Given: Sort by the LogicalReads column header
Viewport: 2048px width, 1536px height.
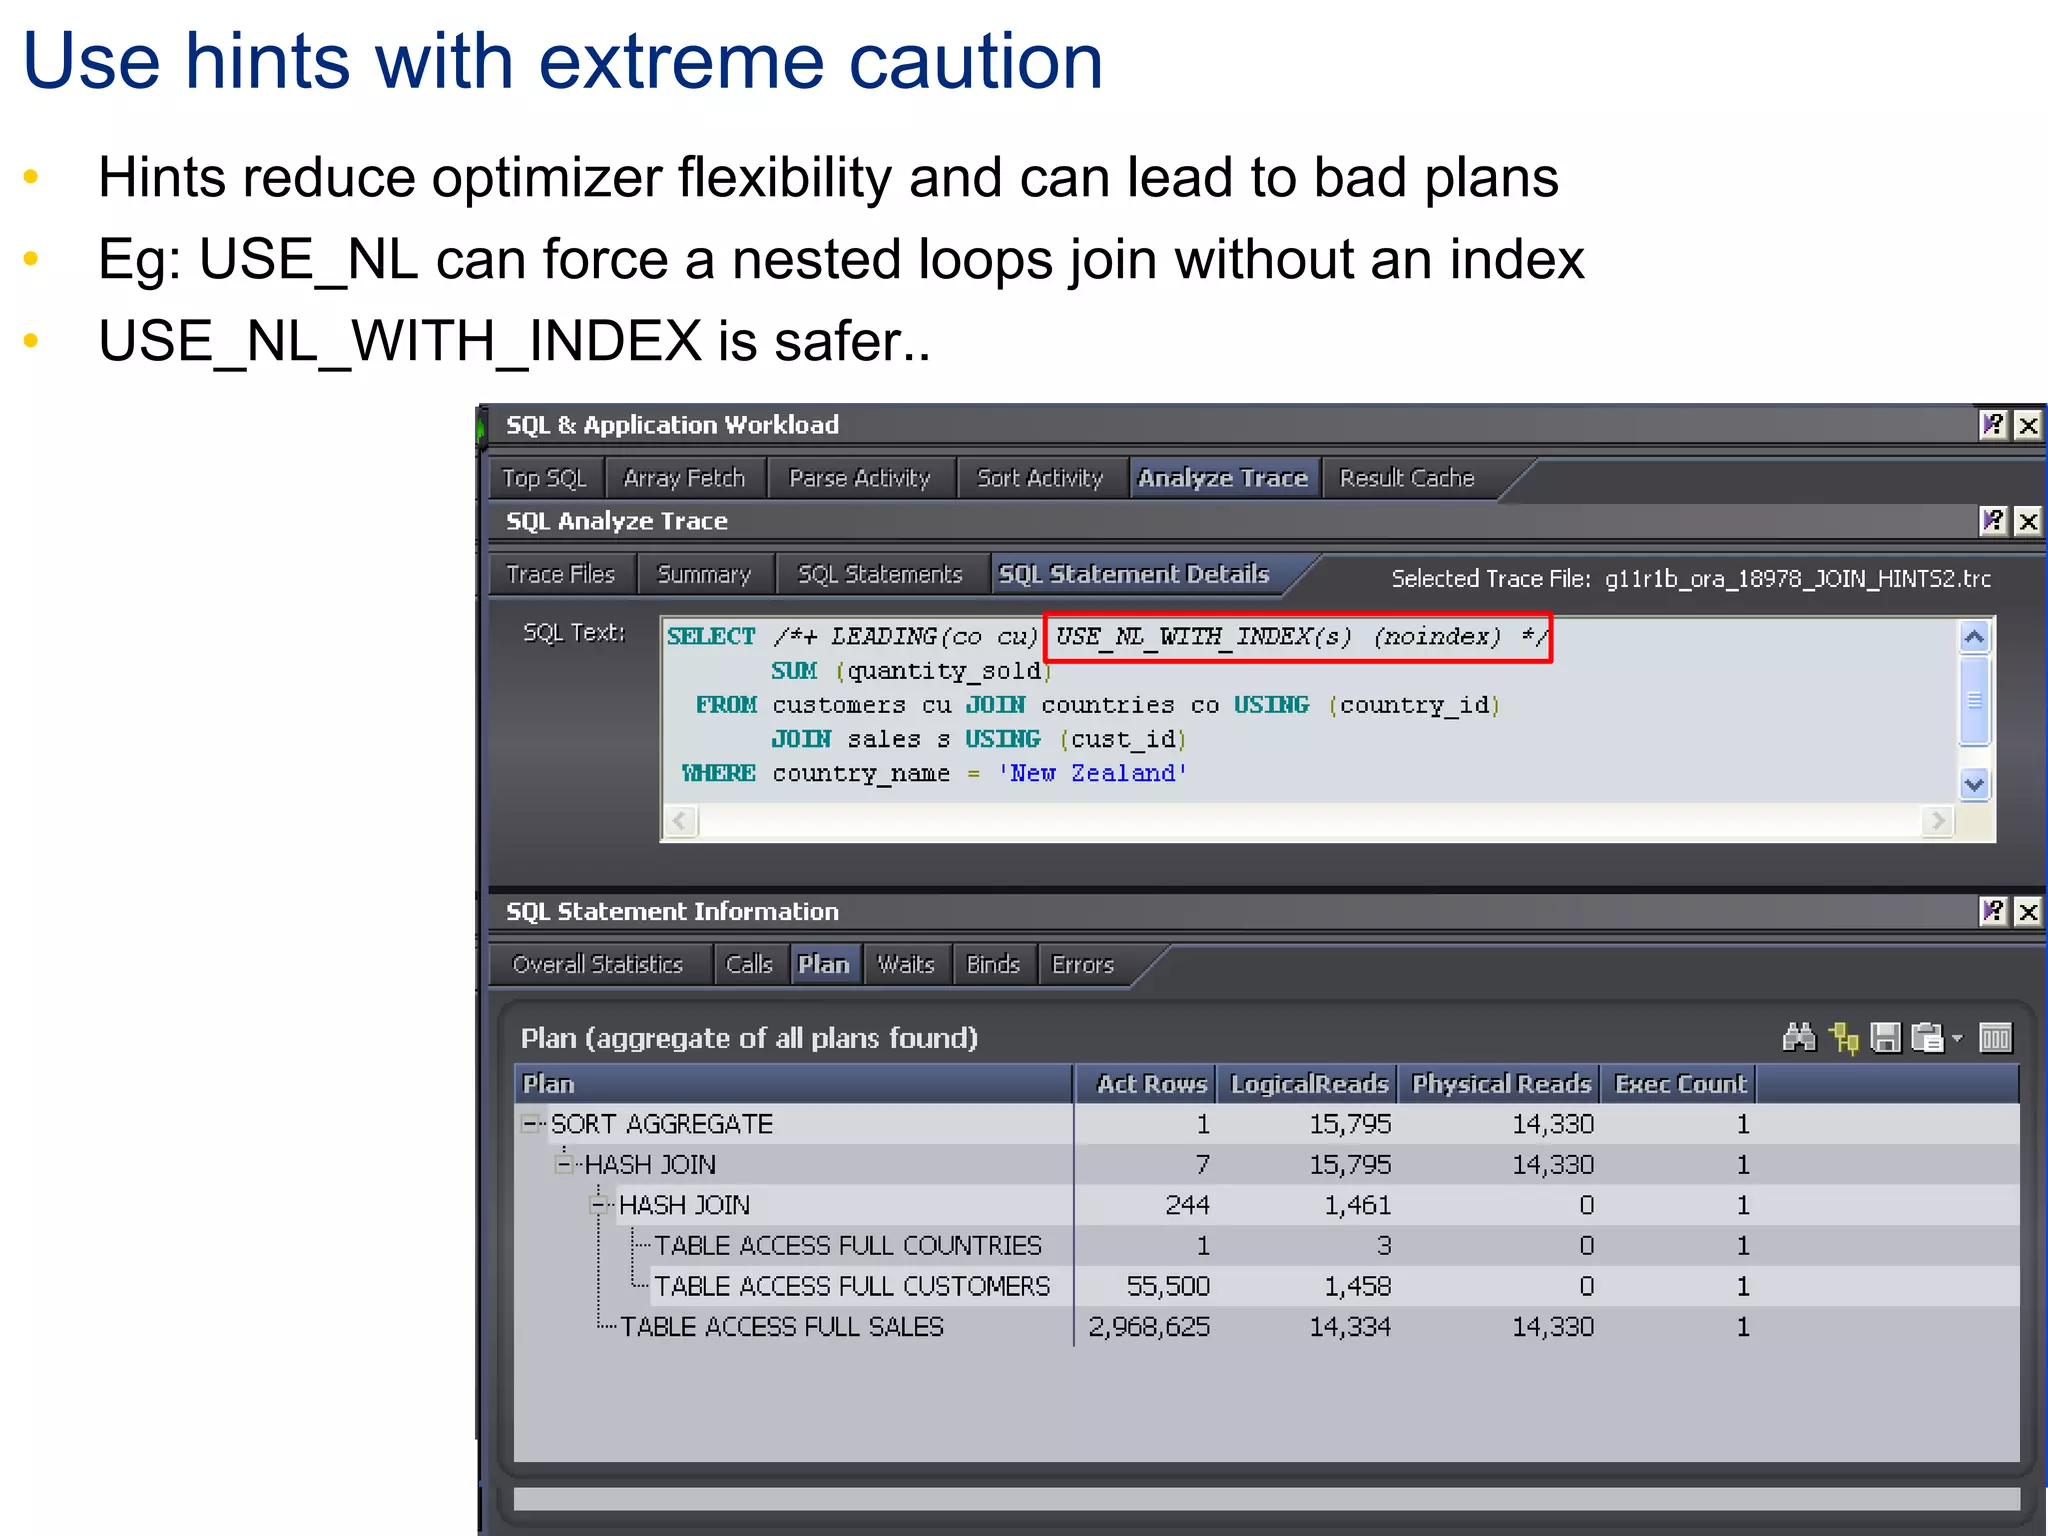Looking at the screenshot, I should (1307, 1084).
